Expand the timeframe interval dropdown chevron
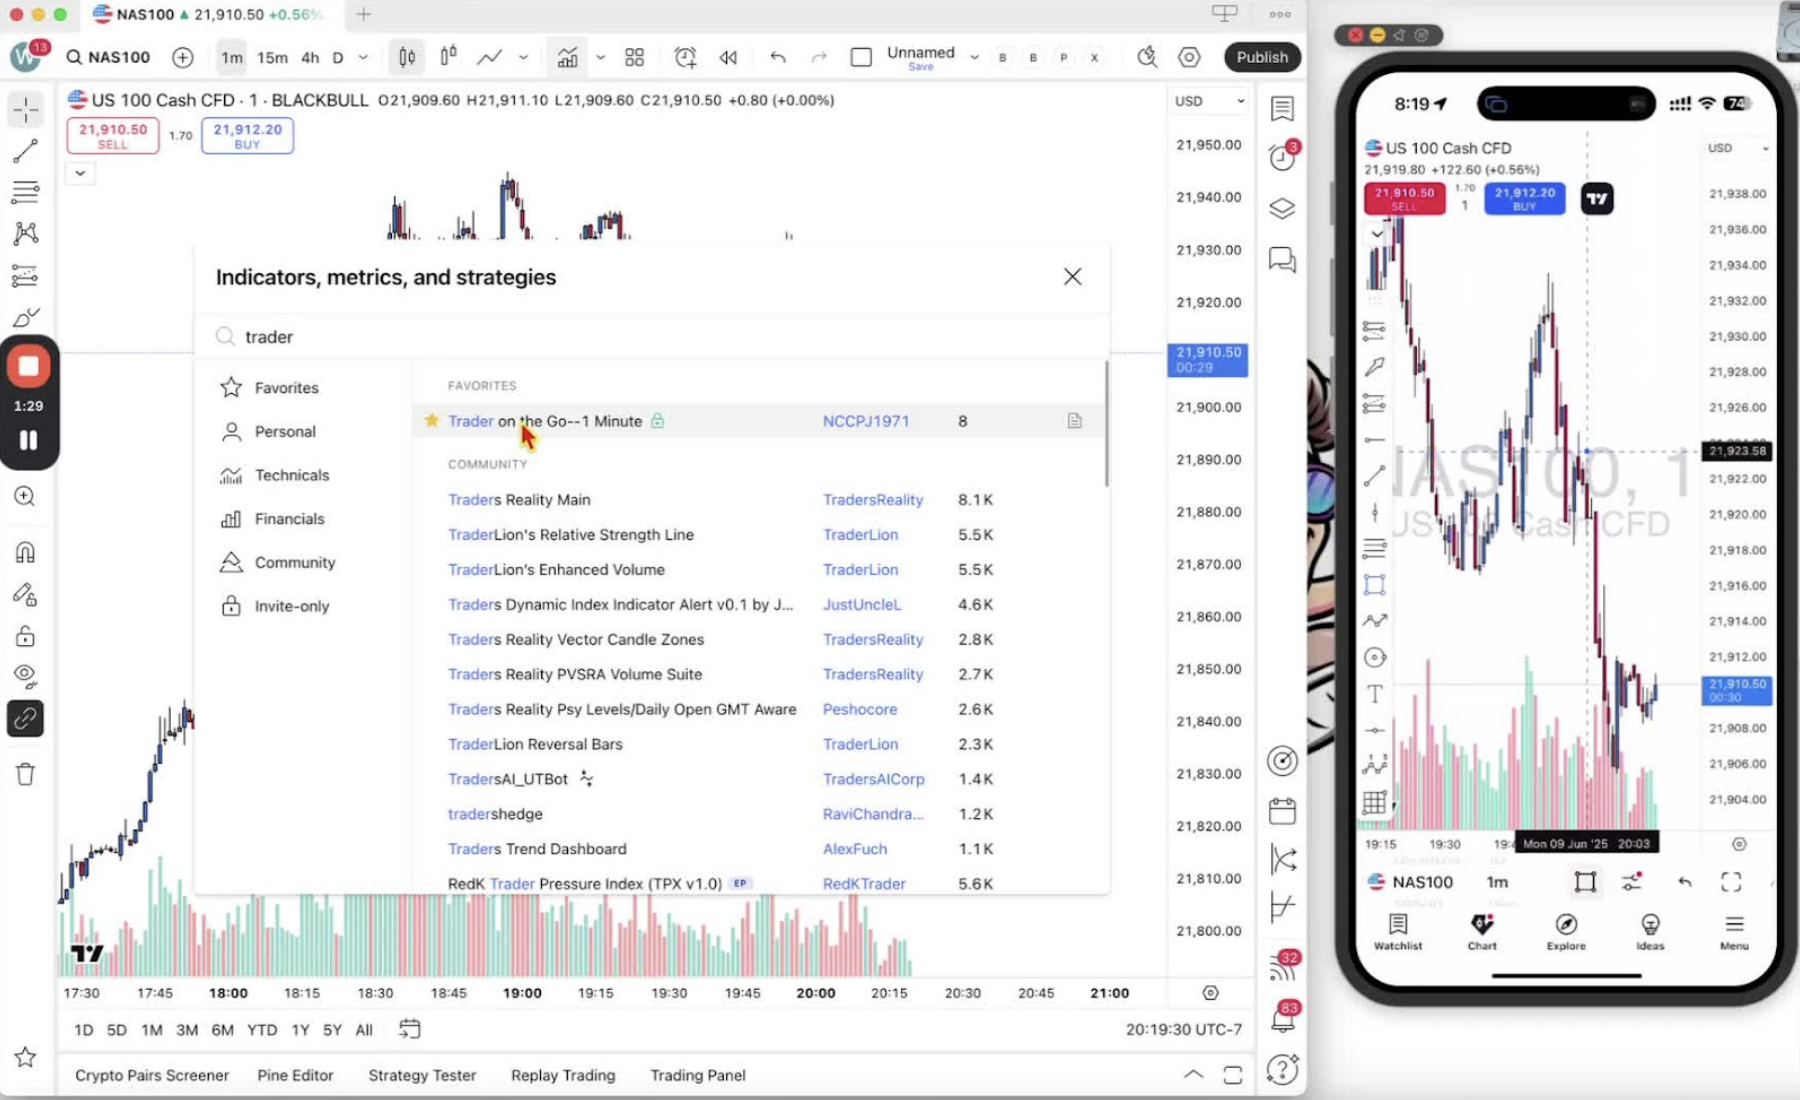This screenshot has height=1100, width=1800. coord(363,57)
